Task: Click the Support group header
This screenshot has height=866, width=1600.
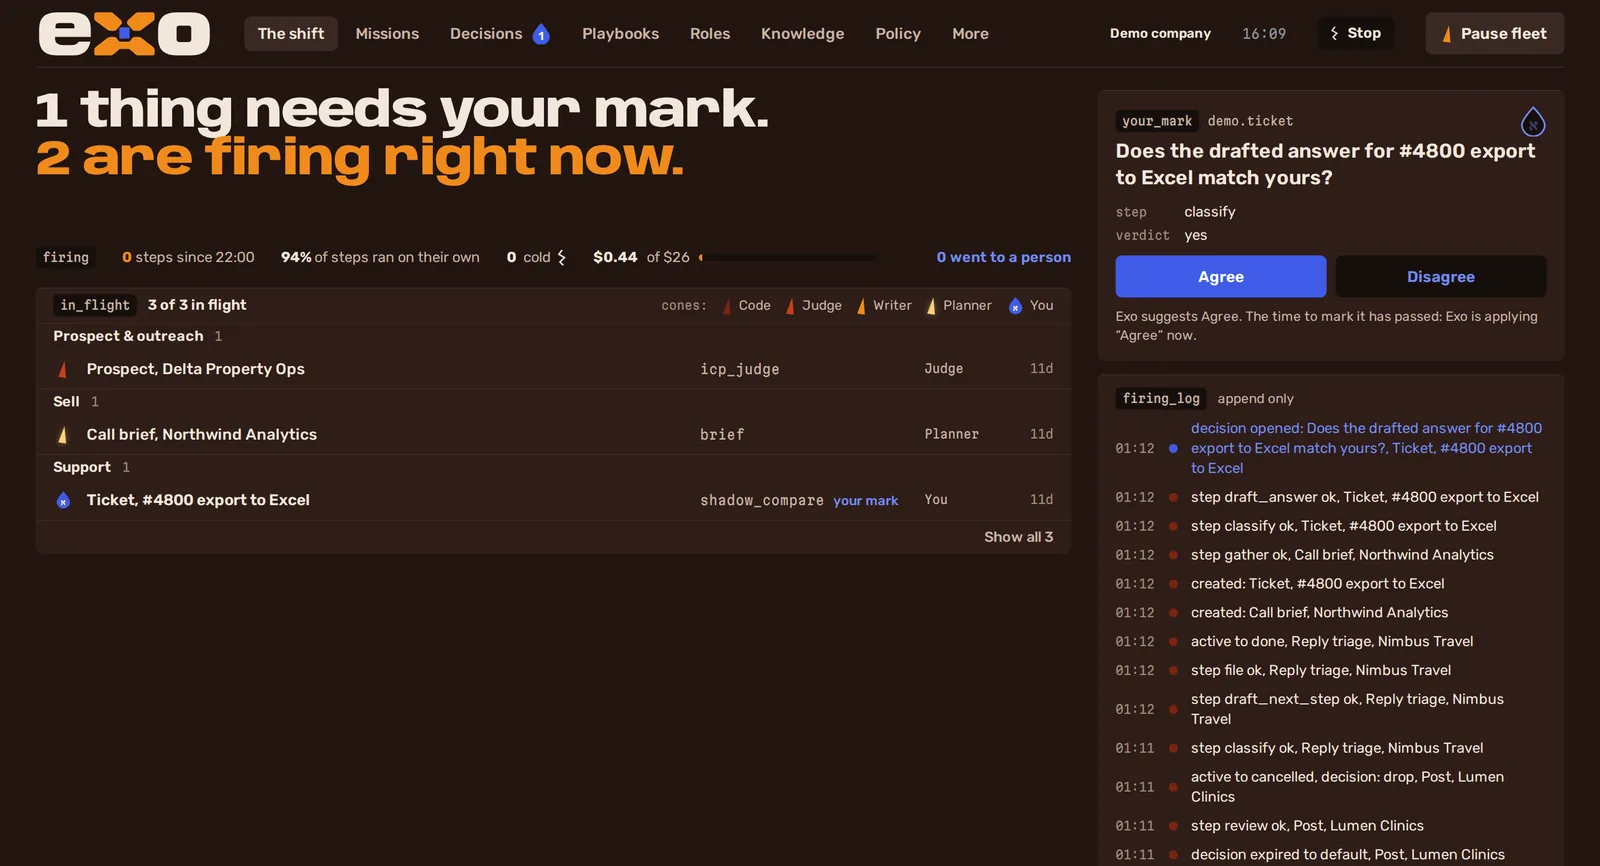Action: click(91, 468)
